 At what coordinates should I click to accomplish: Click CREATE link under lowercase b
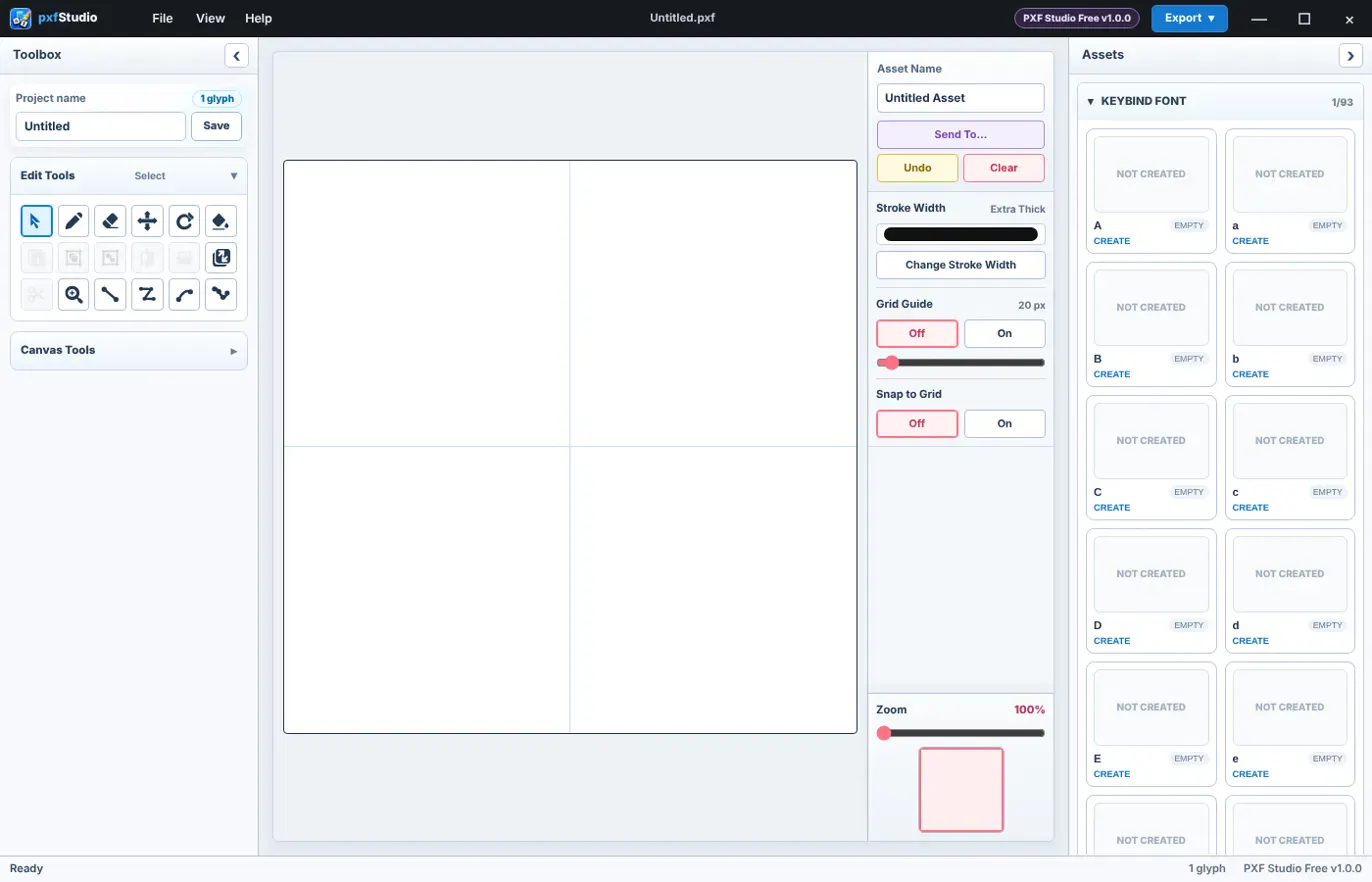[1250, 374]
